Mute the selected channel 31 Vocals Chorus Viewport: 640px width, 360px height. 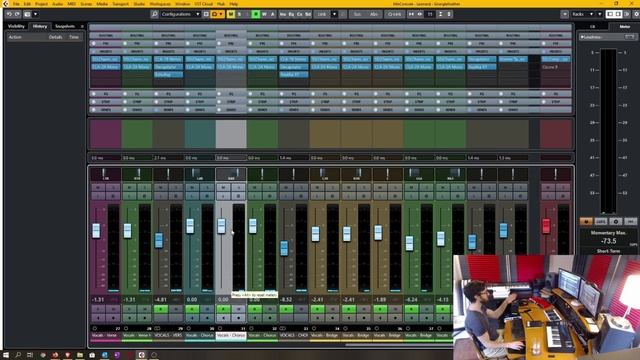(223, 187)
